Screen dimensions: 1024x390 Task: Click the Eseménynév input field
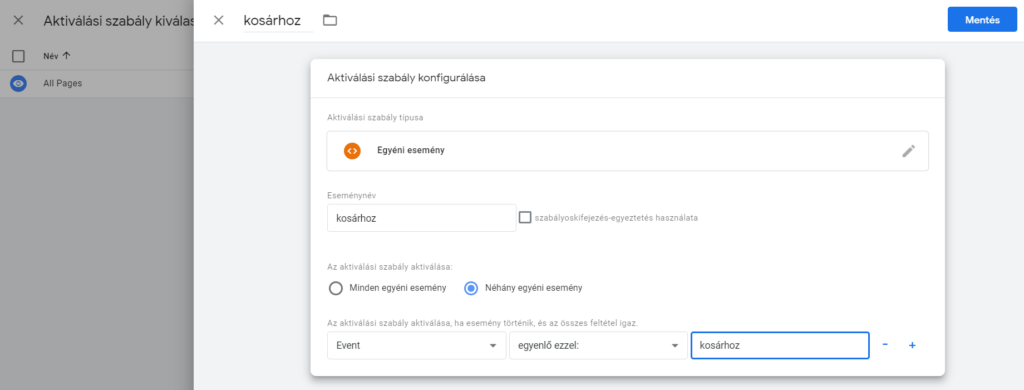421,218
